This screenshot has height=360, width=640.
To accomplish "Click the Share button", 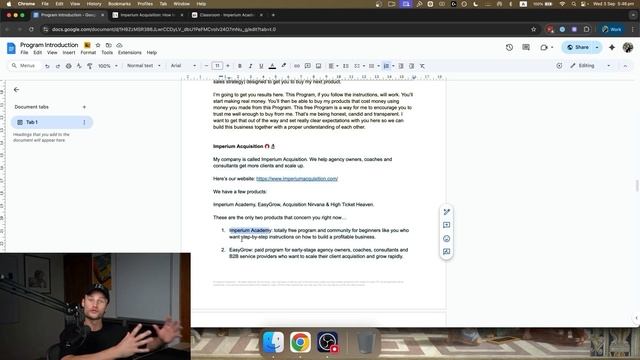I will point(578,47).
